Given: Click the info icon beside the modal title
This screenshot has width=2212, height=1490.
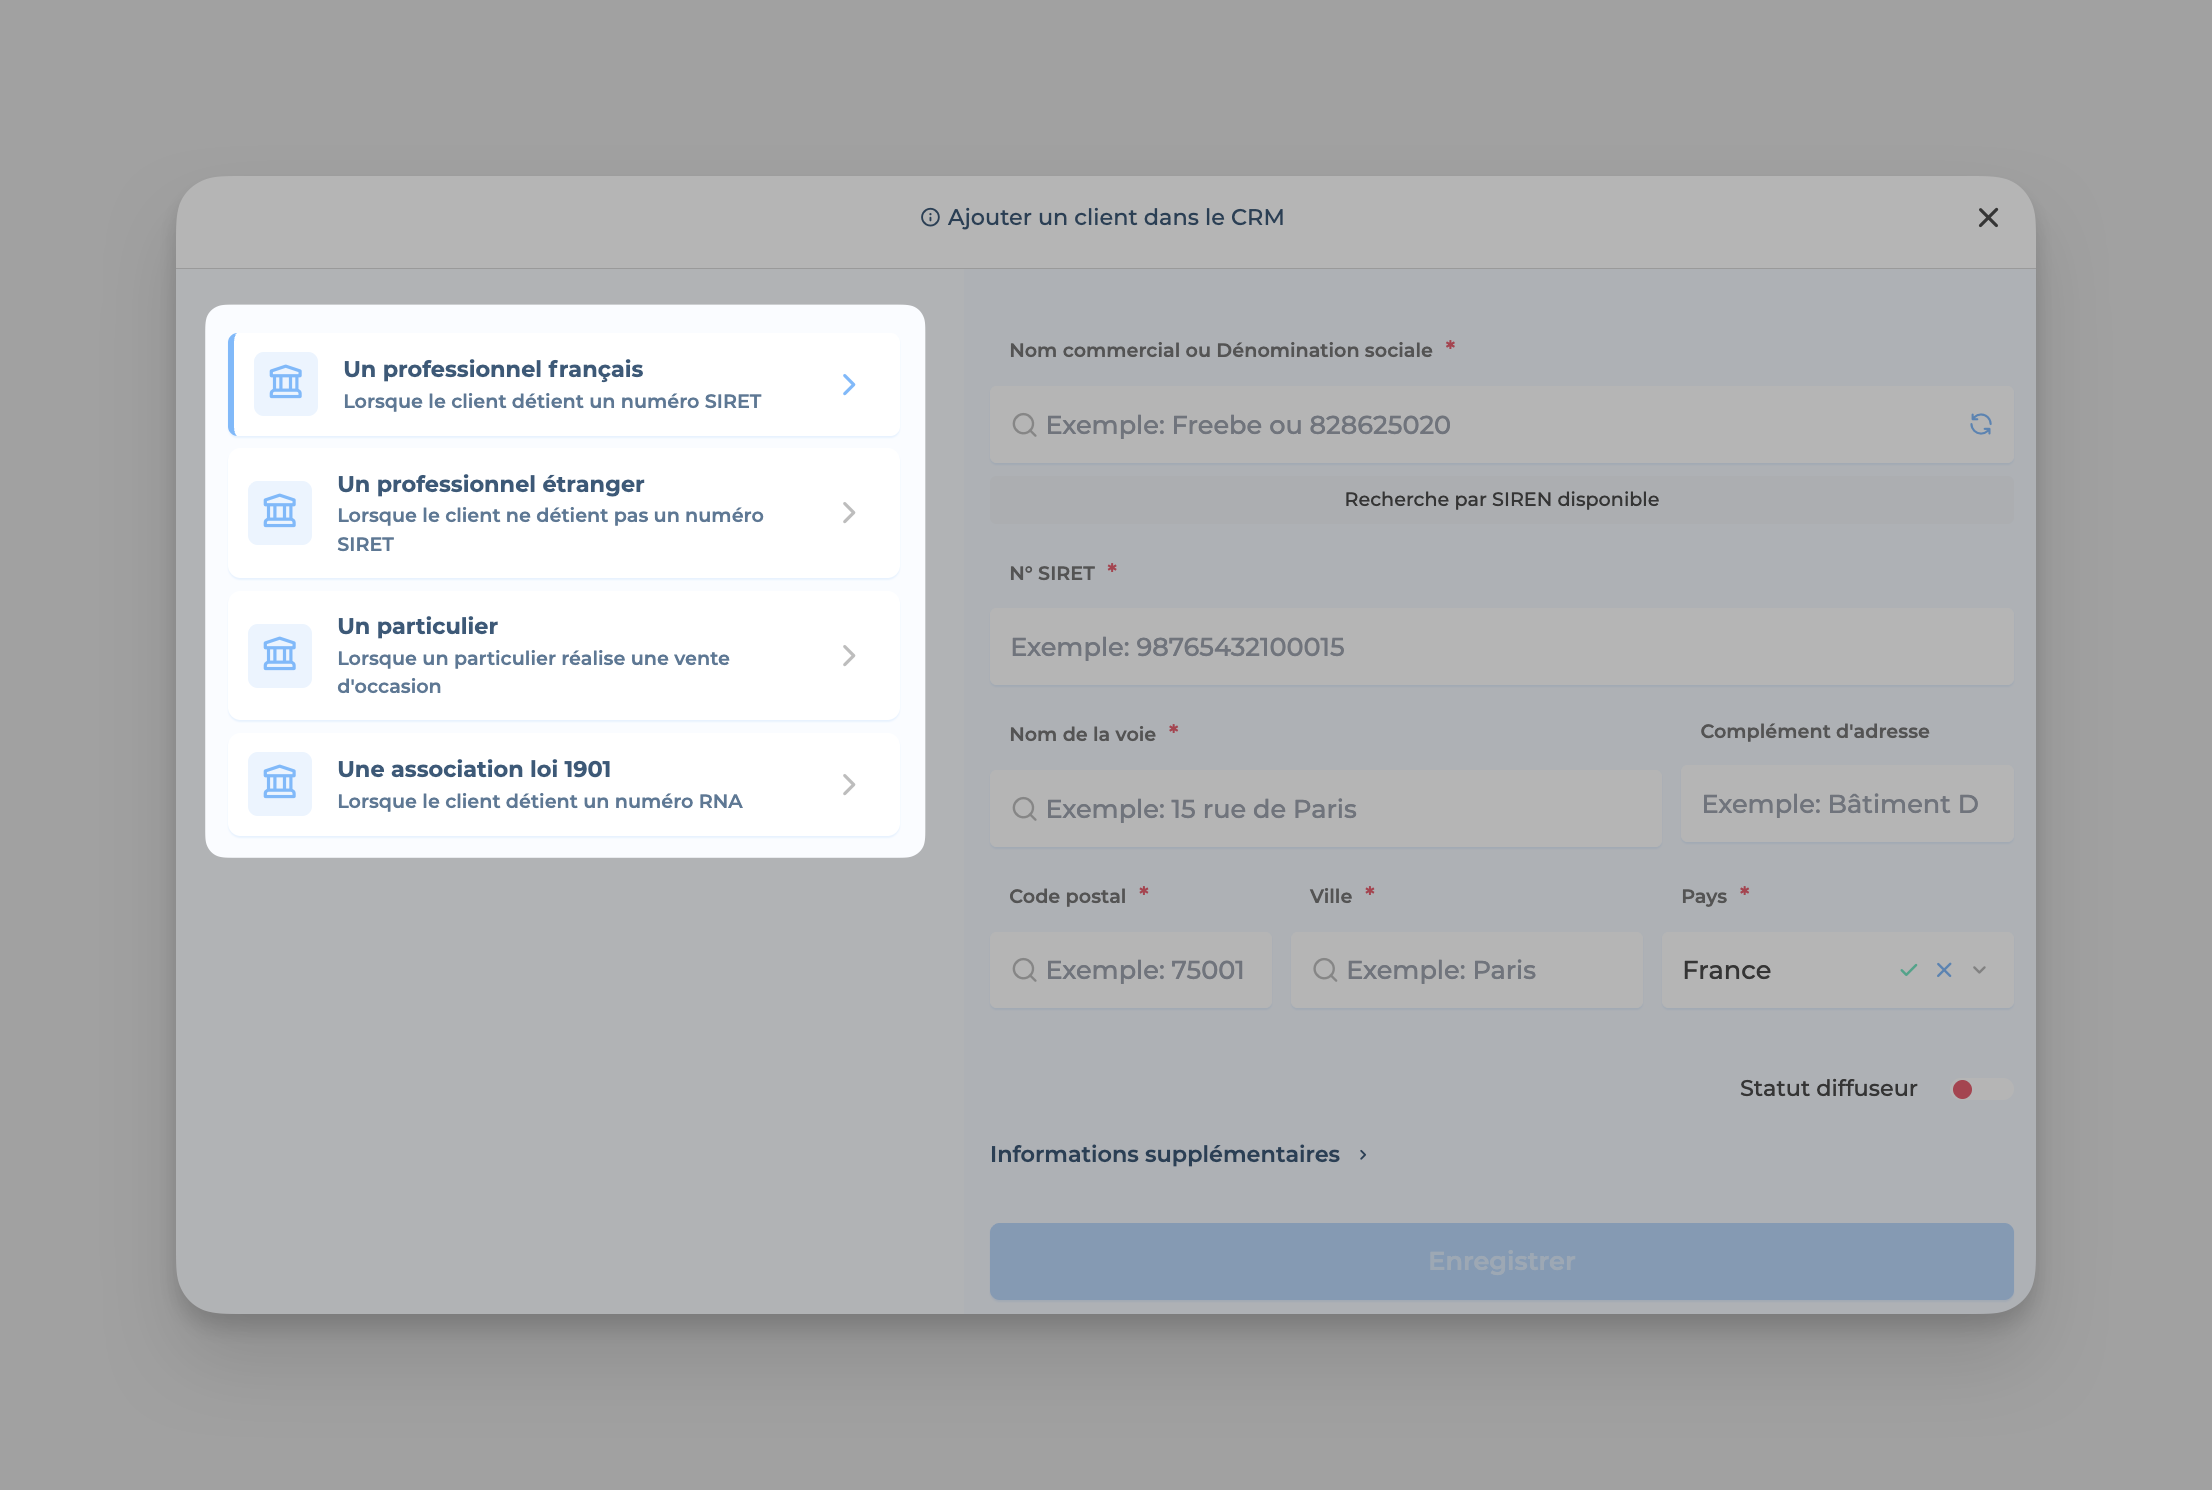Looking at the screenshot, I should (930, 217).
